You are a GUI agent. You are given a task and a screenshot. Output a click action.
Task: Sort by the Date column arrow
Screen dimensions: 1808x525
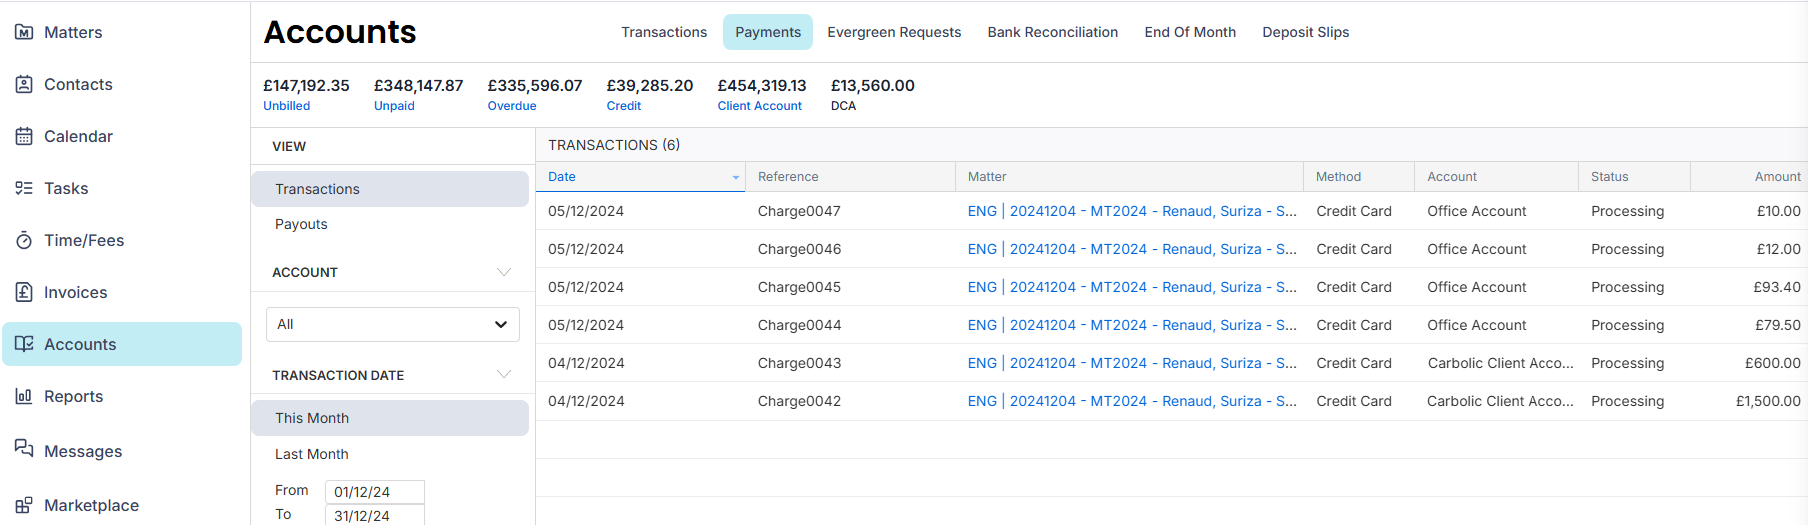pos(736,177)
